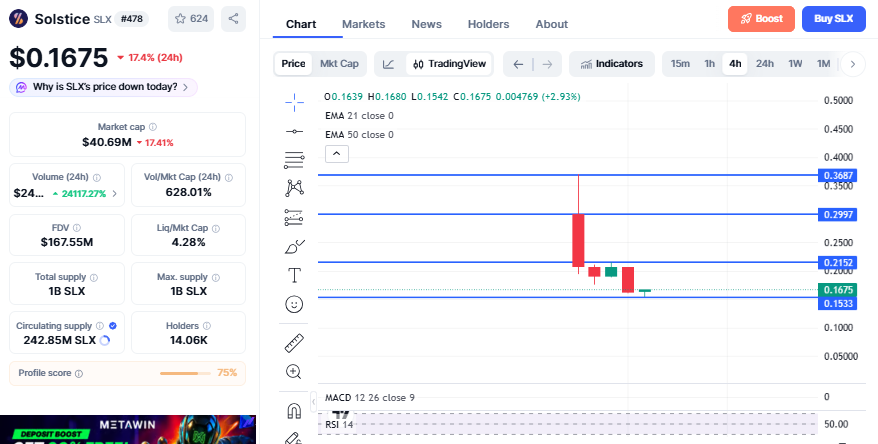Click the Solstice coin logo icon
Image resolution: width=878 pixels, height=444 pixels.
tap(18, 18)
